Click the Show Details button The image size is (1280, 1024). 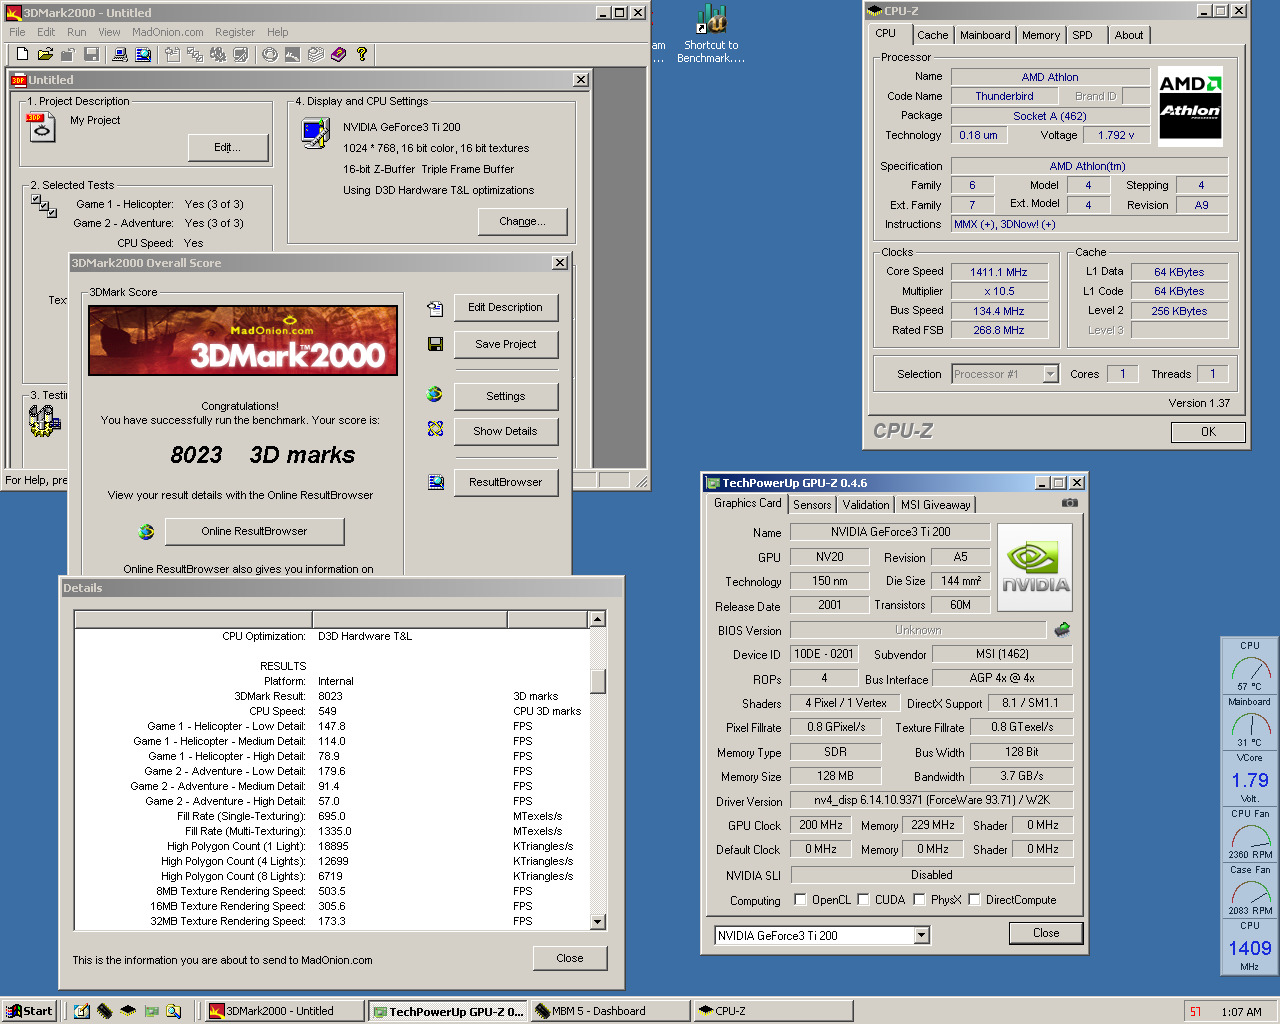click(x=505, y=431)
